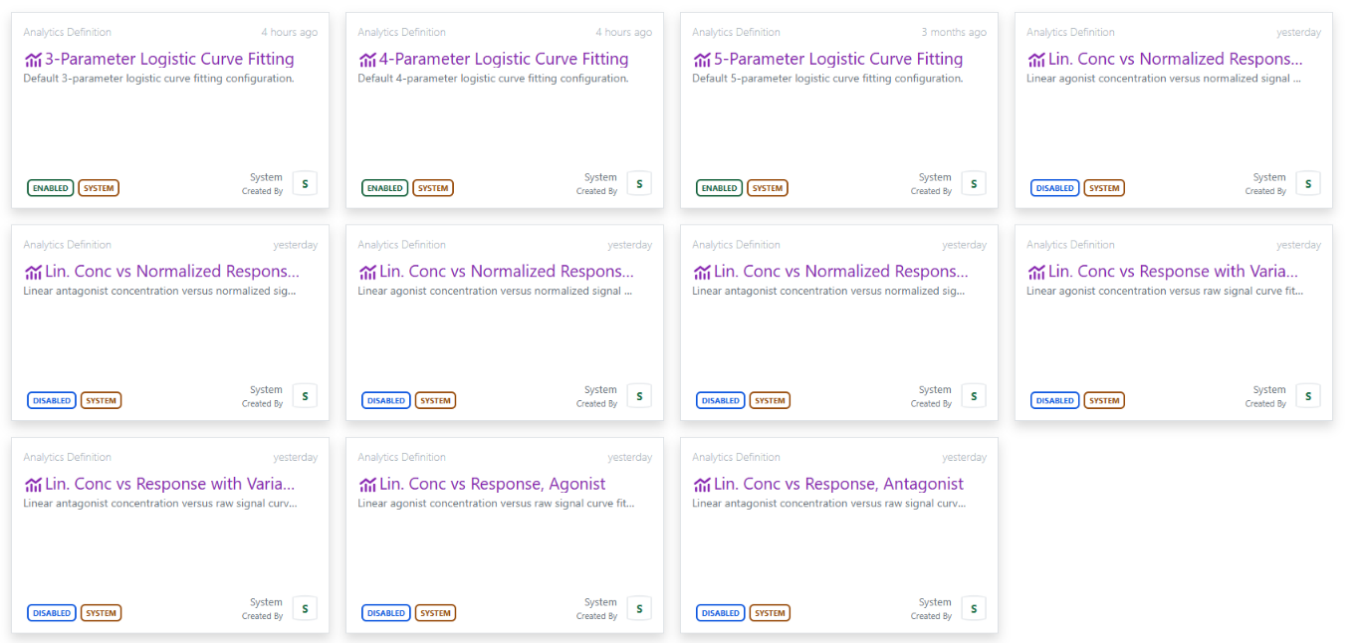Viewport: 1360px width, 643px height.
Task: Click the "3 months ago" timestamp
Action: [954, 33]
